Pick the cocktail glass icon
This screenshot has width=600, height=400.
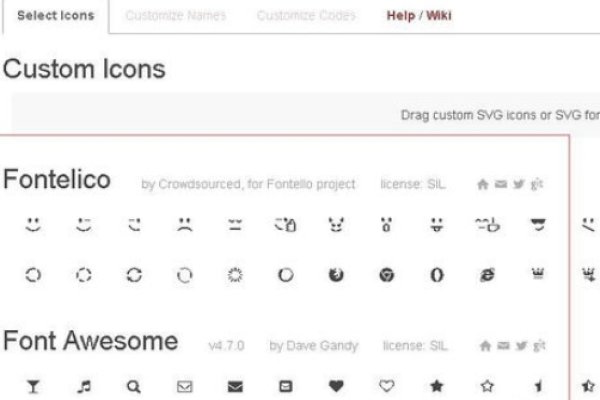(32, 386)
